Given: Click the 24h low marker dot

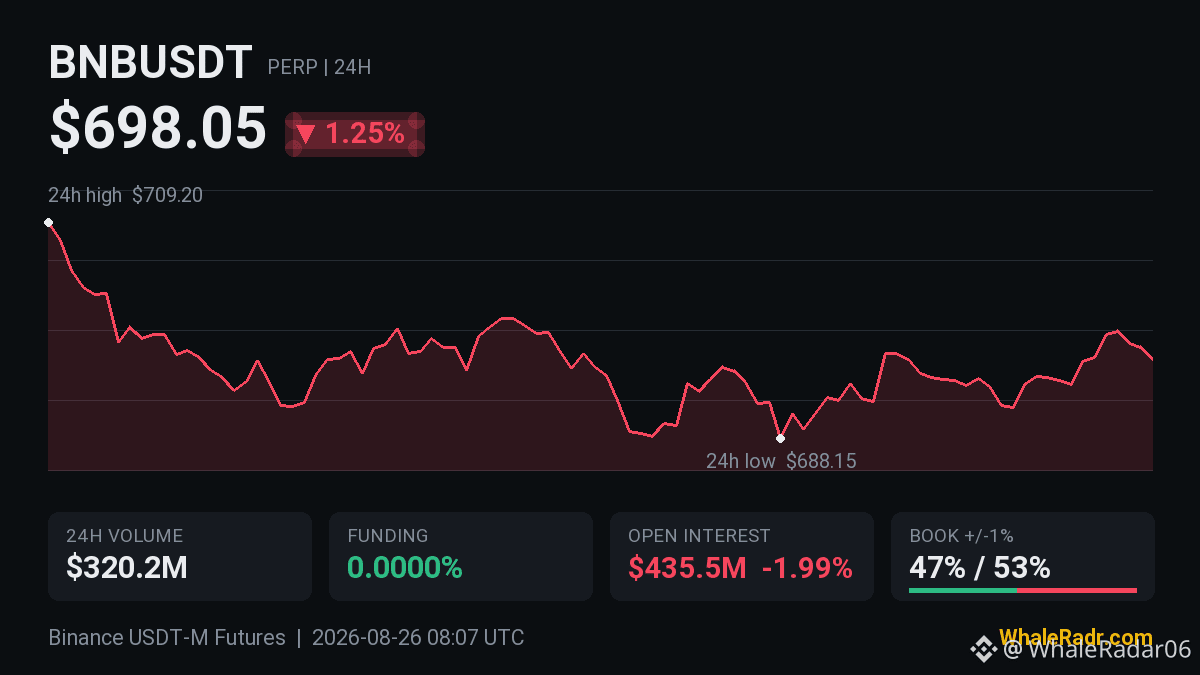Looking at the screenshot, I should (x=780, y=438).
